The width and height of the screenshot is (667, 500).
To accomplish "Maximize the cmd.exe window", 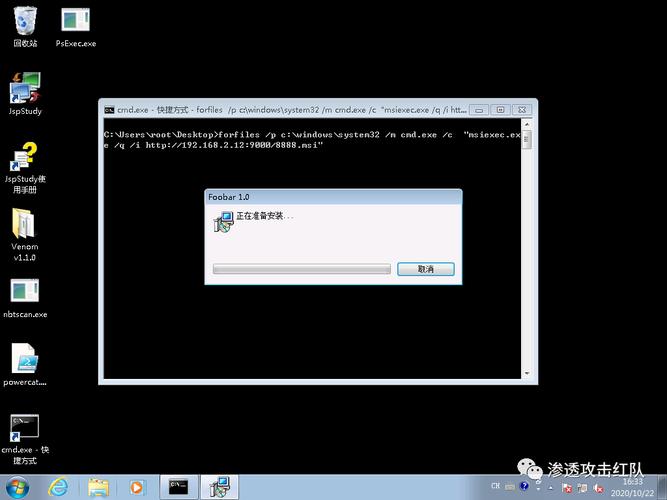I will 501,110.
